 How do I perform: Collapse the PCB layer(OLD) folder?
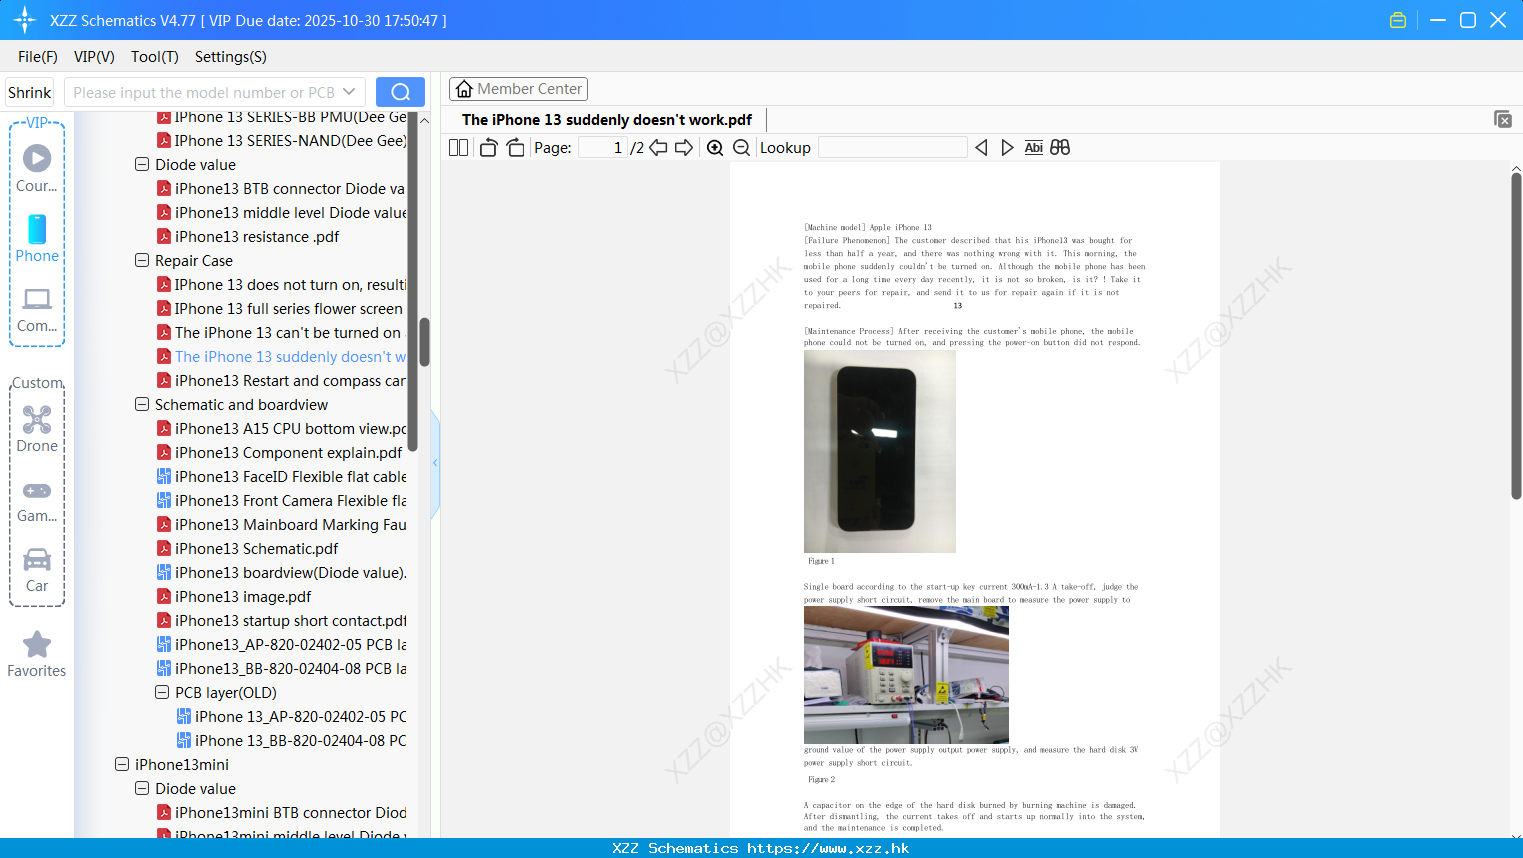162,692
